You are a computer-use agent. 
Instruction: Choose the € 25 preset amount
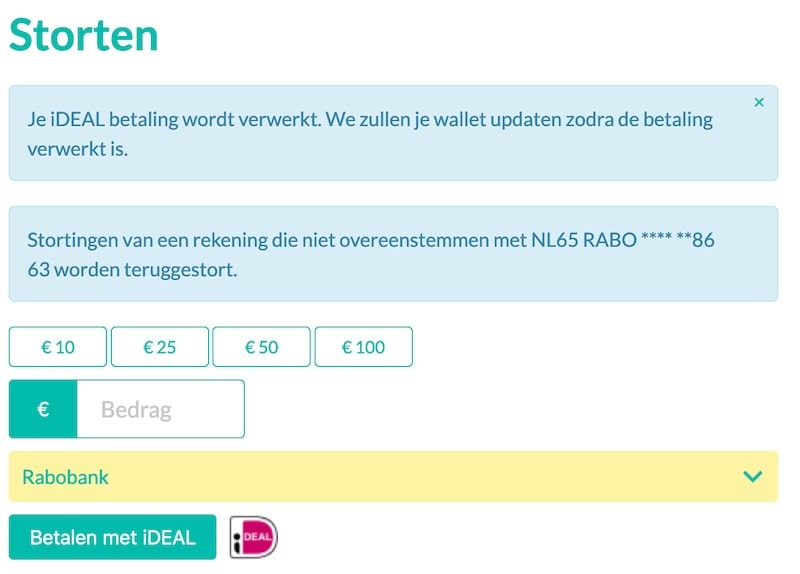pyautogui.click(x=160, y=347)
